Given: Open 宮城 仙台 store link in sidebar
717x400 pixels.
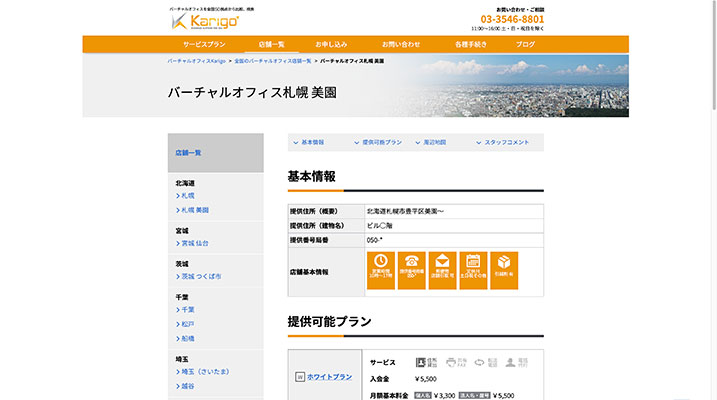Looking at the screenshot, I should click(x=193, y=243).
